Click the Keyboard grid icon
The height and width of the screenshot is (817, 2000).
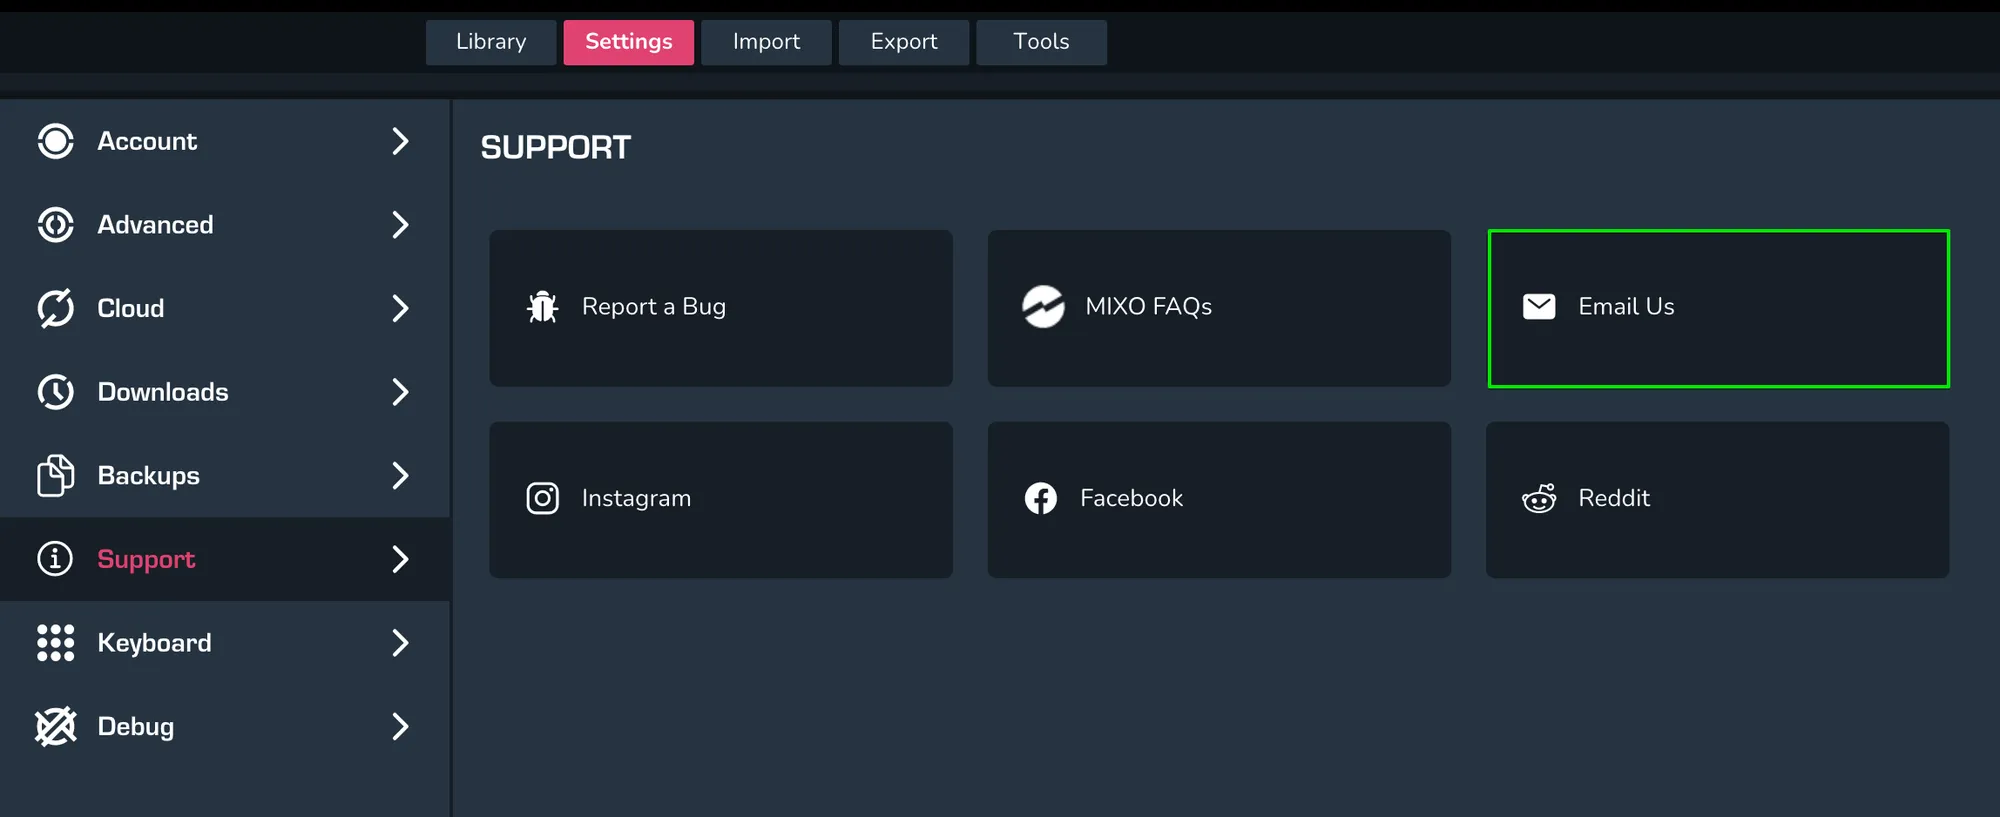point(55,643)
